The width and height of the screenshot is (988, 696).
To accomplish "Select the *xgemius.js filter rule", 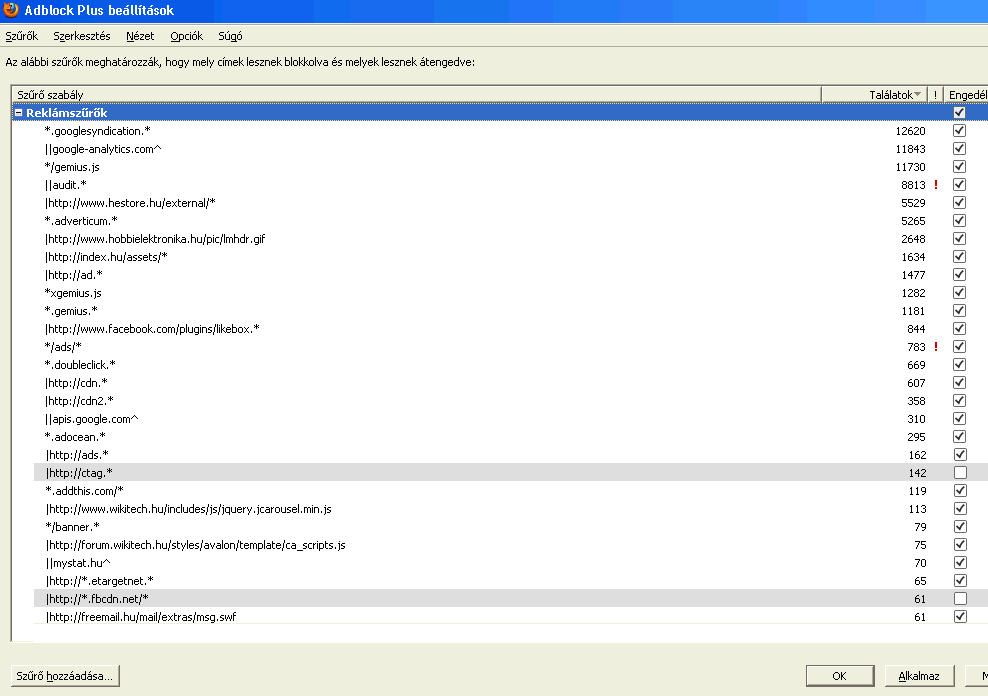I will 73,293.
